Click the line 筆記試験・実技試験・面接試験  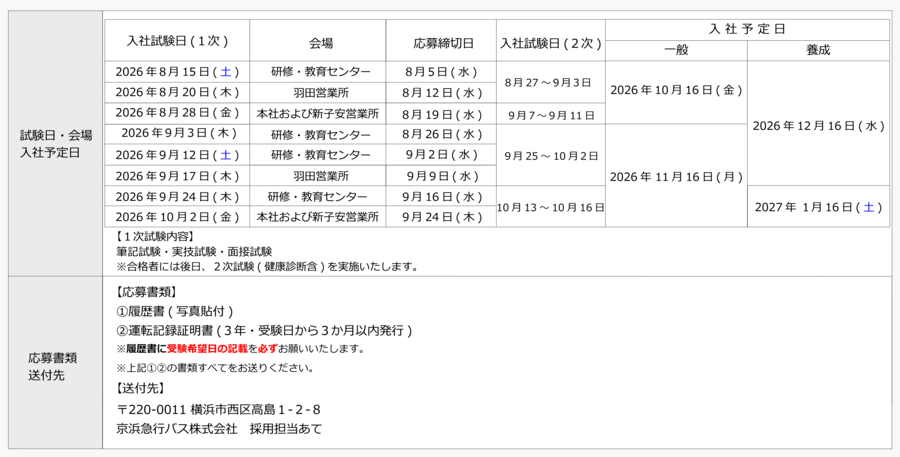pyautogui.click(x=194, y=251)
